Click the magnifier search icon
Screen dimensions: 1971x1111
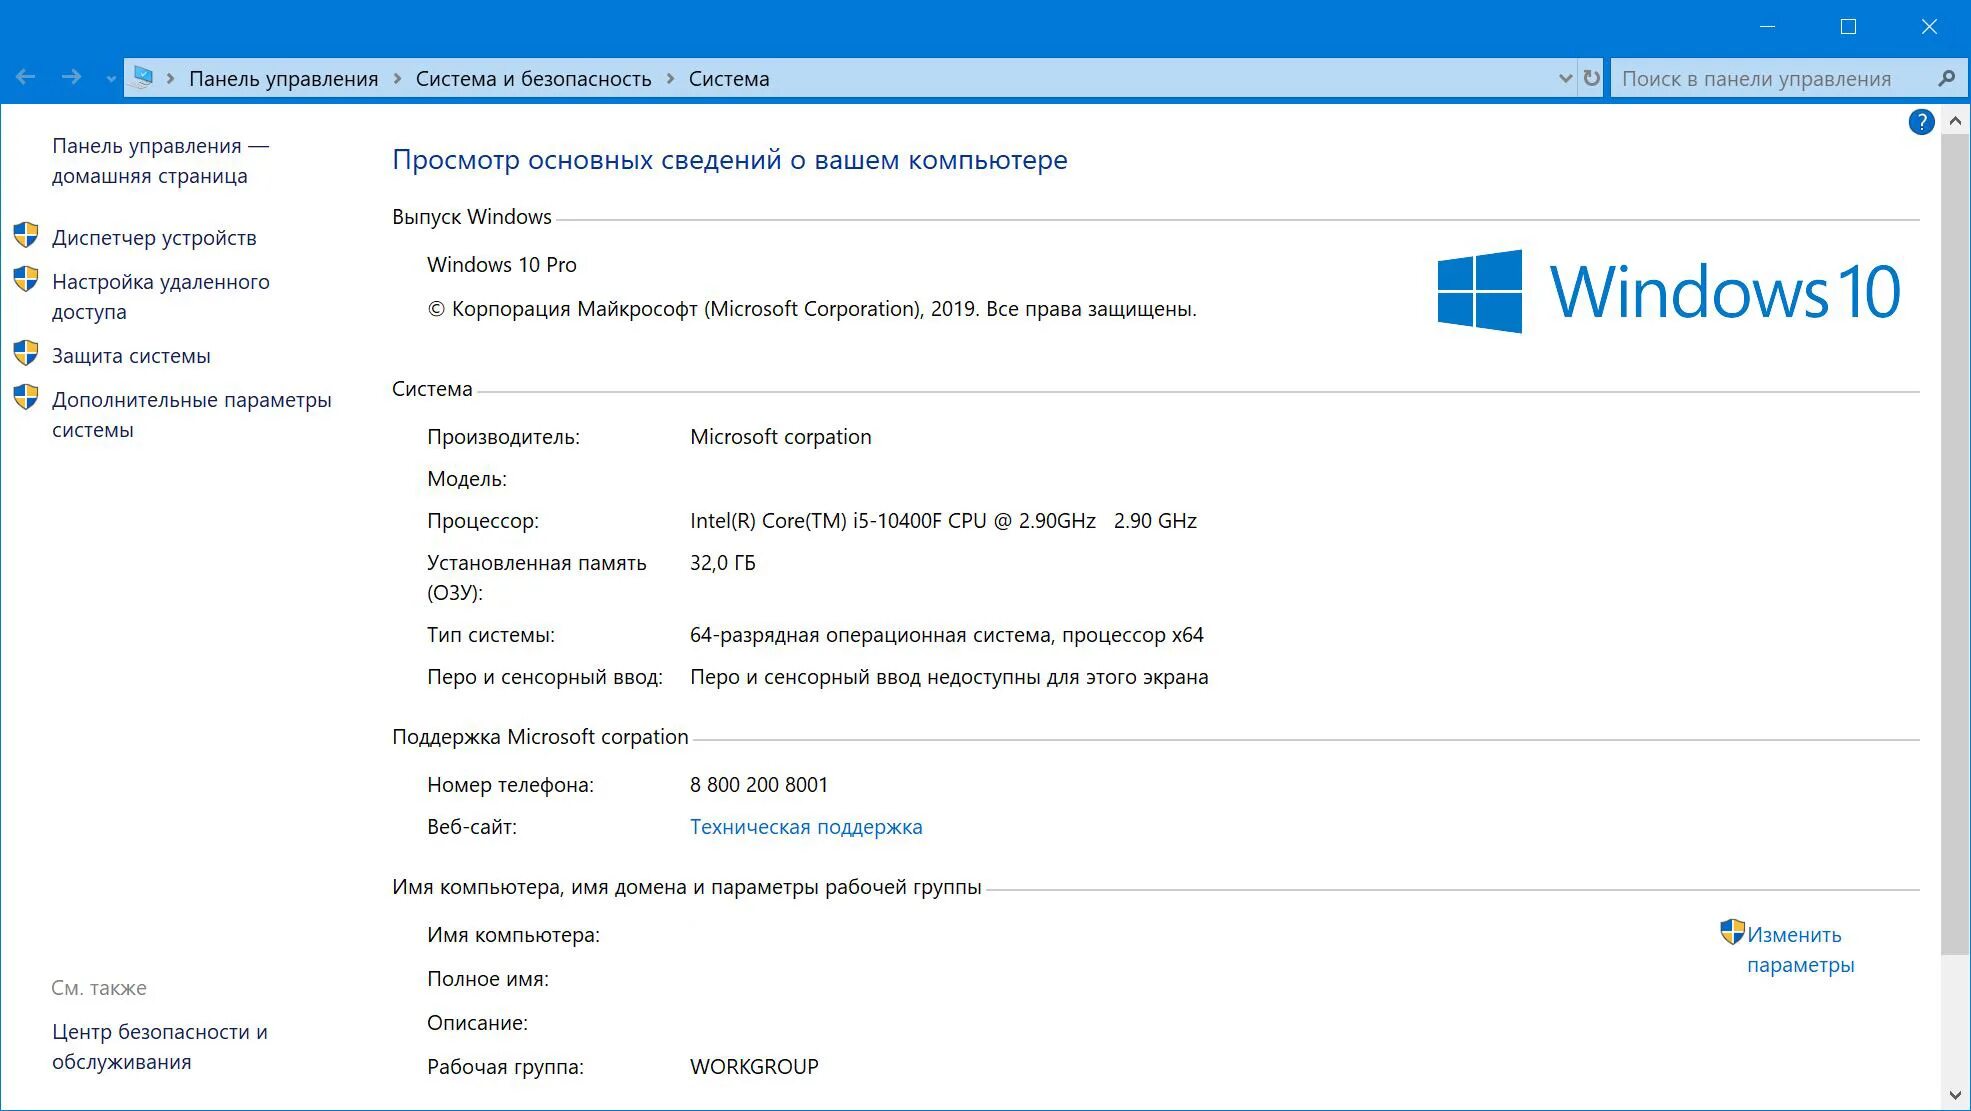tap(1946, 78)
